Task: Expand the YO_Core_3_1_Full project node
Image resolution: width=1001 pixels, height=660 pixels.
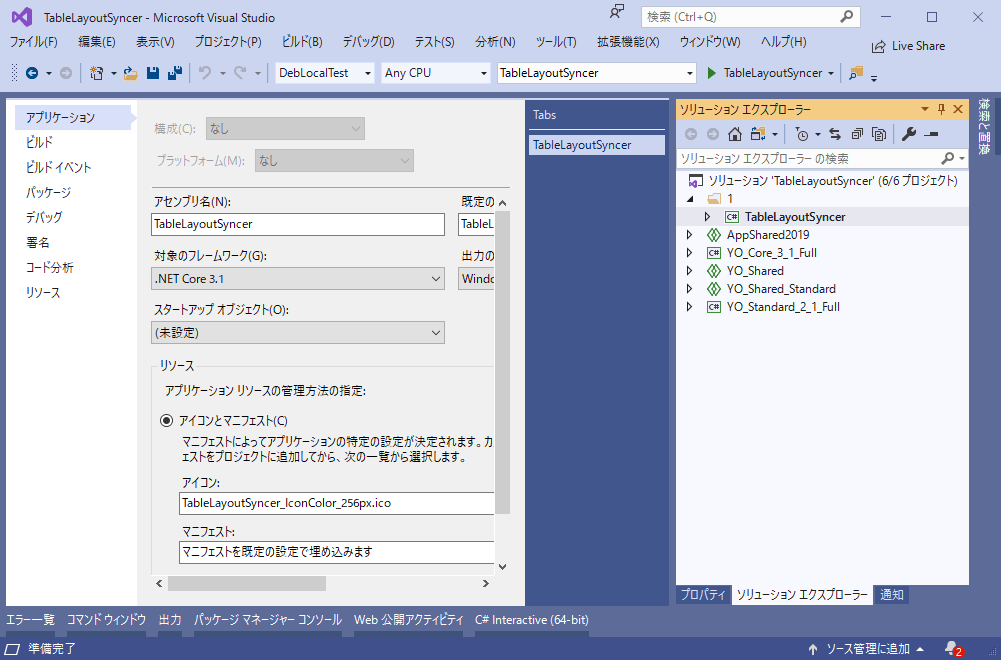Action: 689,253
